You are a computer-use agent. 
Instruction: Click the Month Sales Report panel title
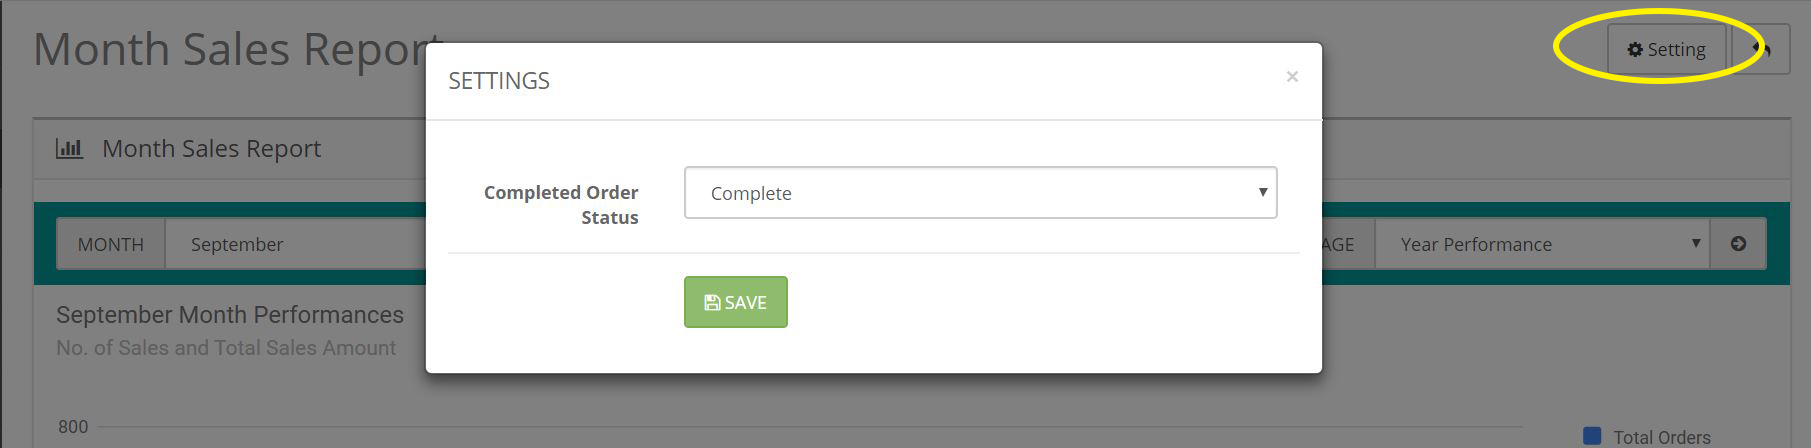211,149
